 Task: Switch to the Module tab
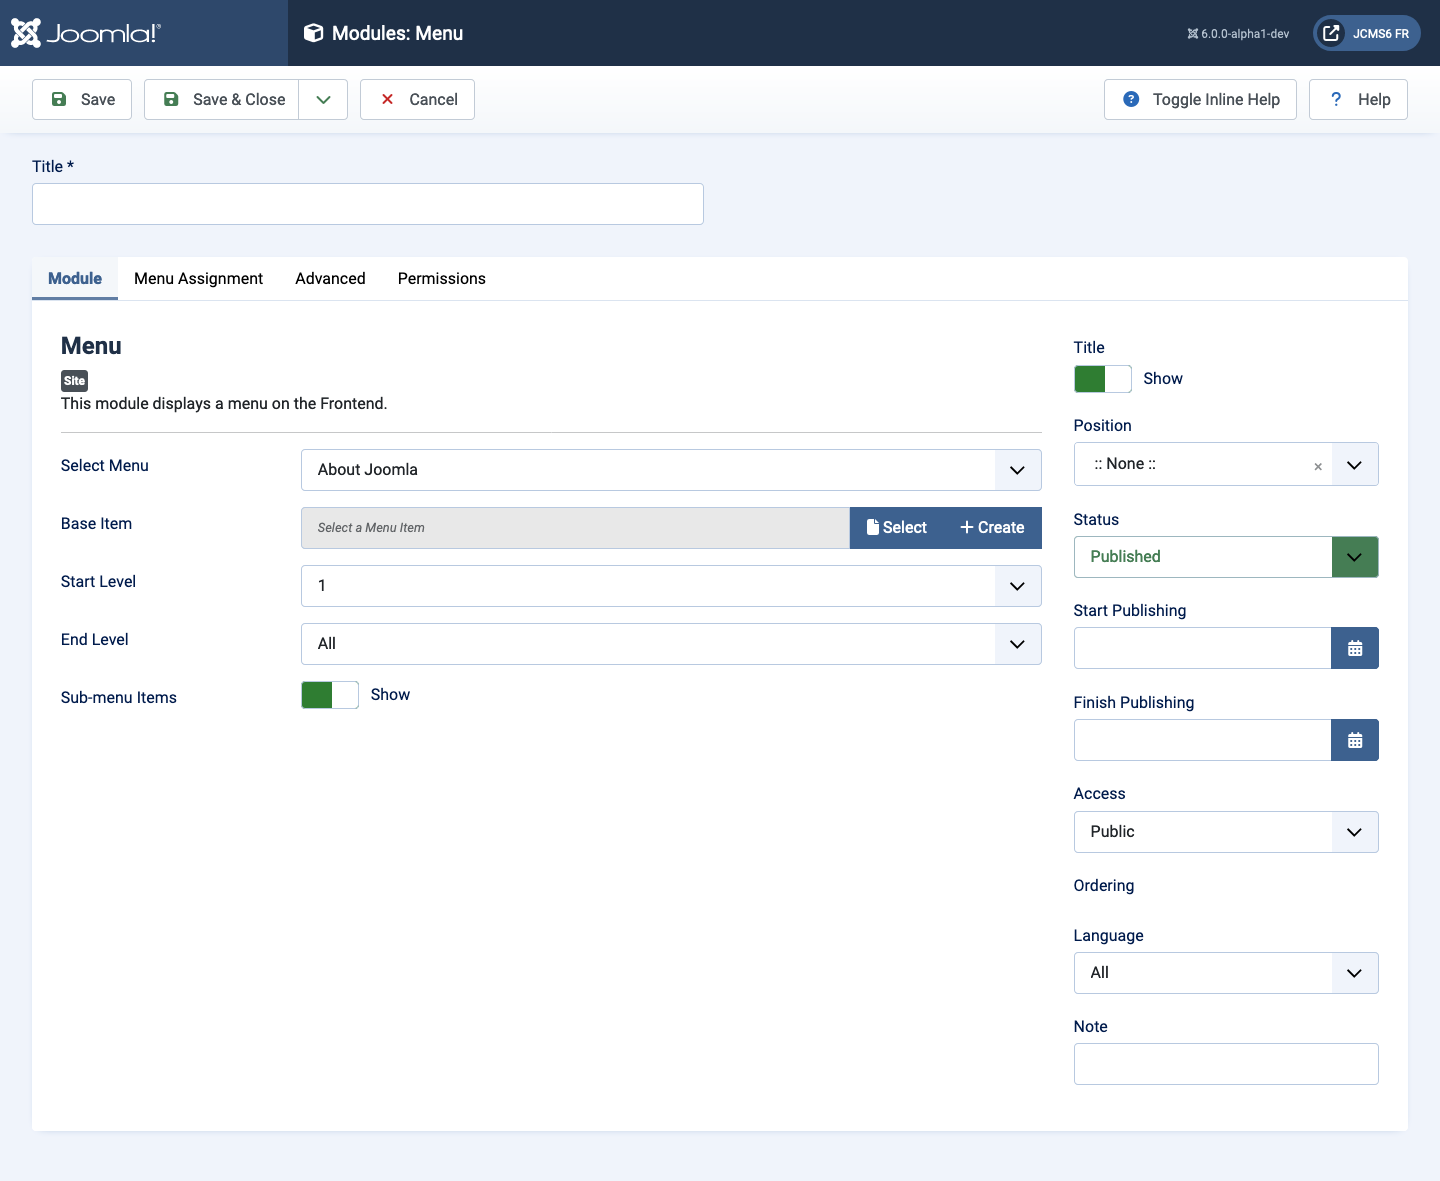coord(75,278)
